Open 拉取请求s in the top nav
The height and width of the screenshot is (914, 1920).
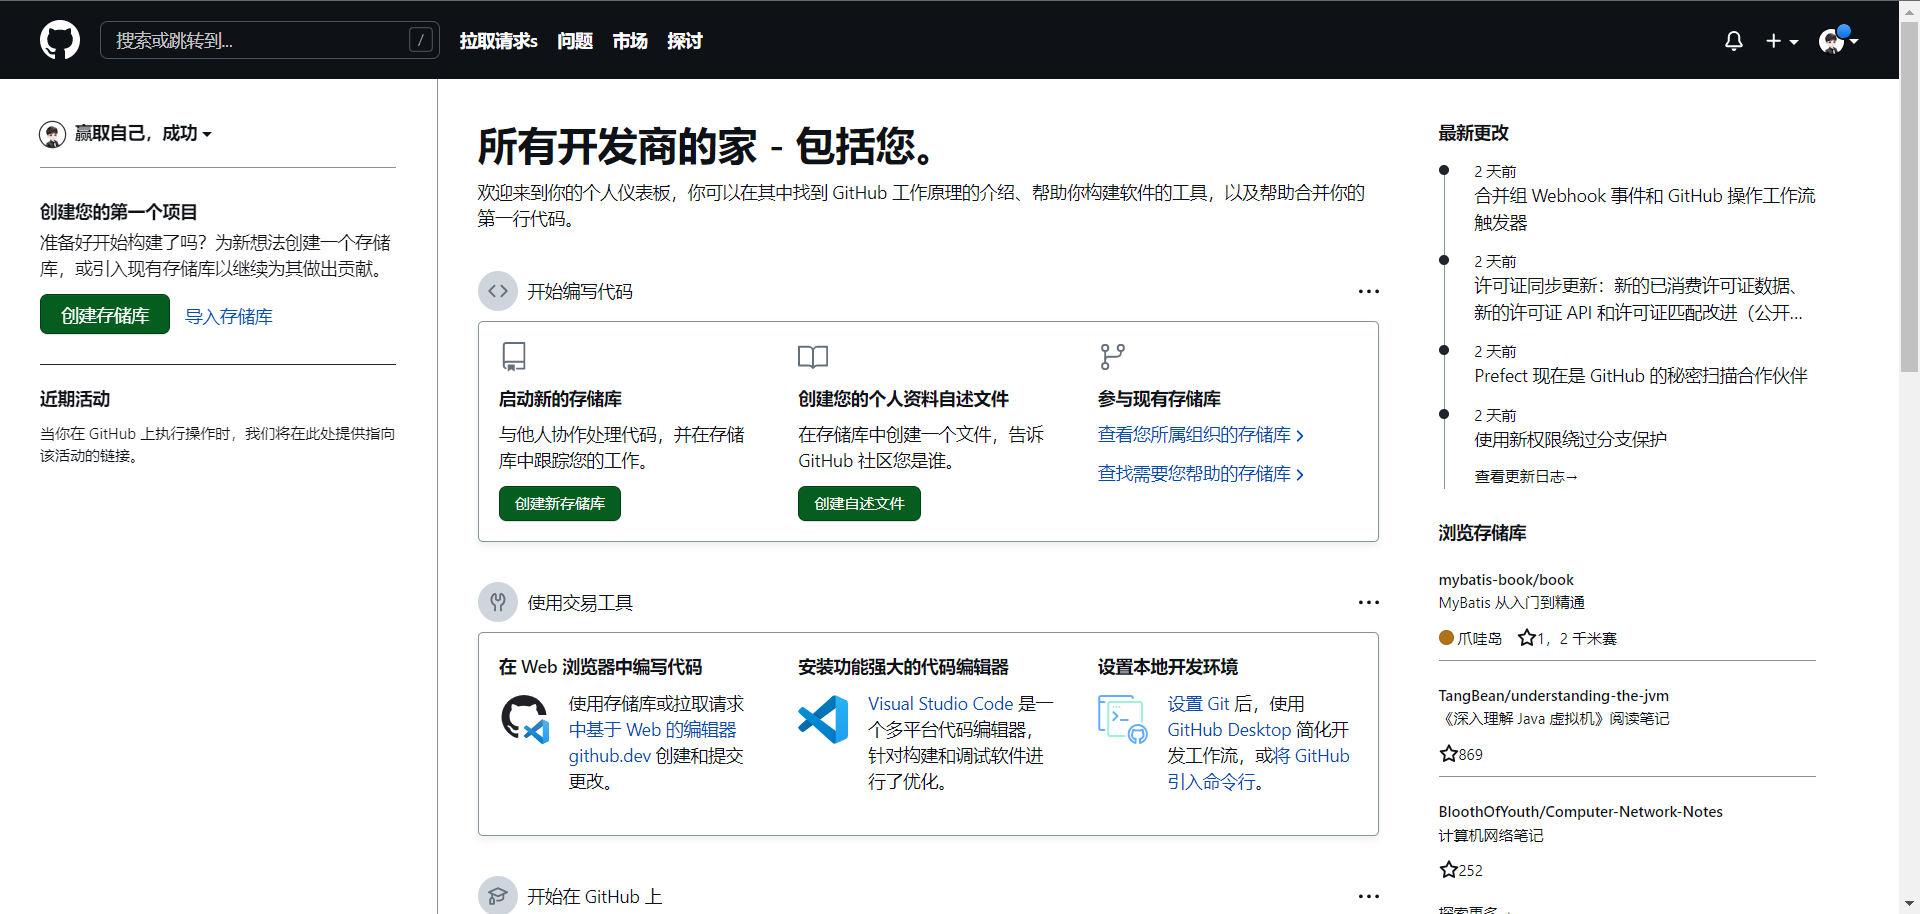tap(498, 41)
